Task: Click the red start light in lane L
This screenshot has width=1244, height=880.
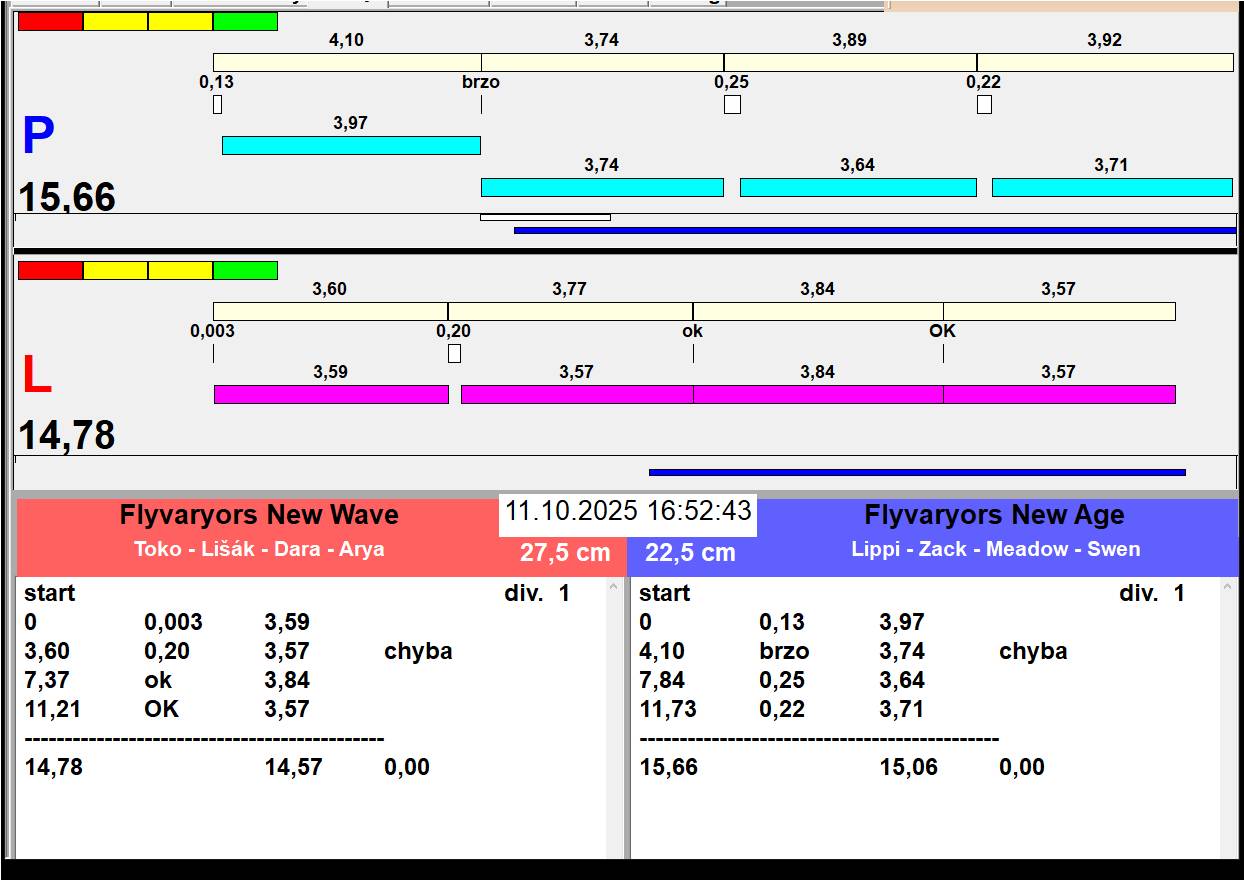Action: [50, 271]
